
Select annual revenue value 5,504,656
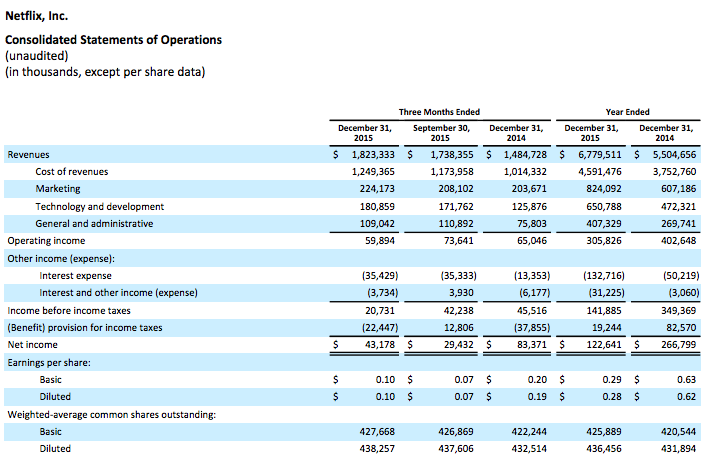[674, 155]
